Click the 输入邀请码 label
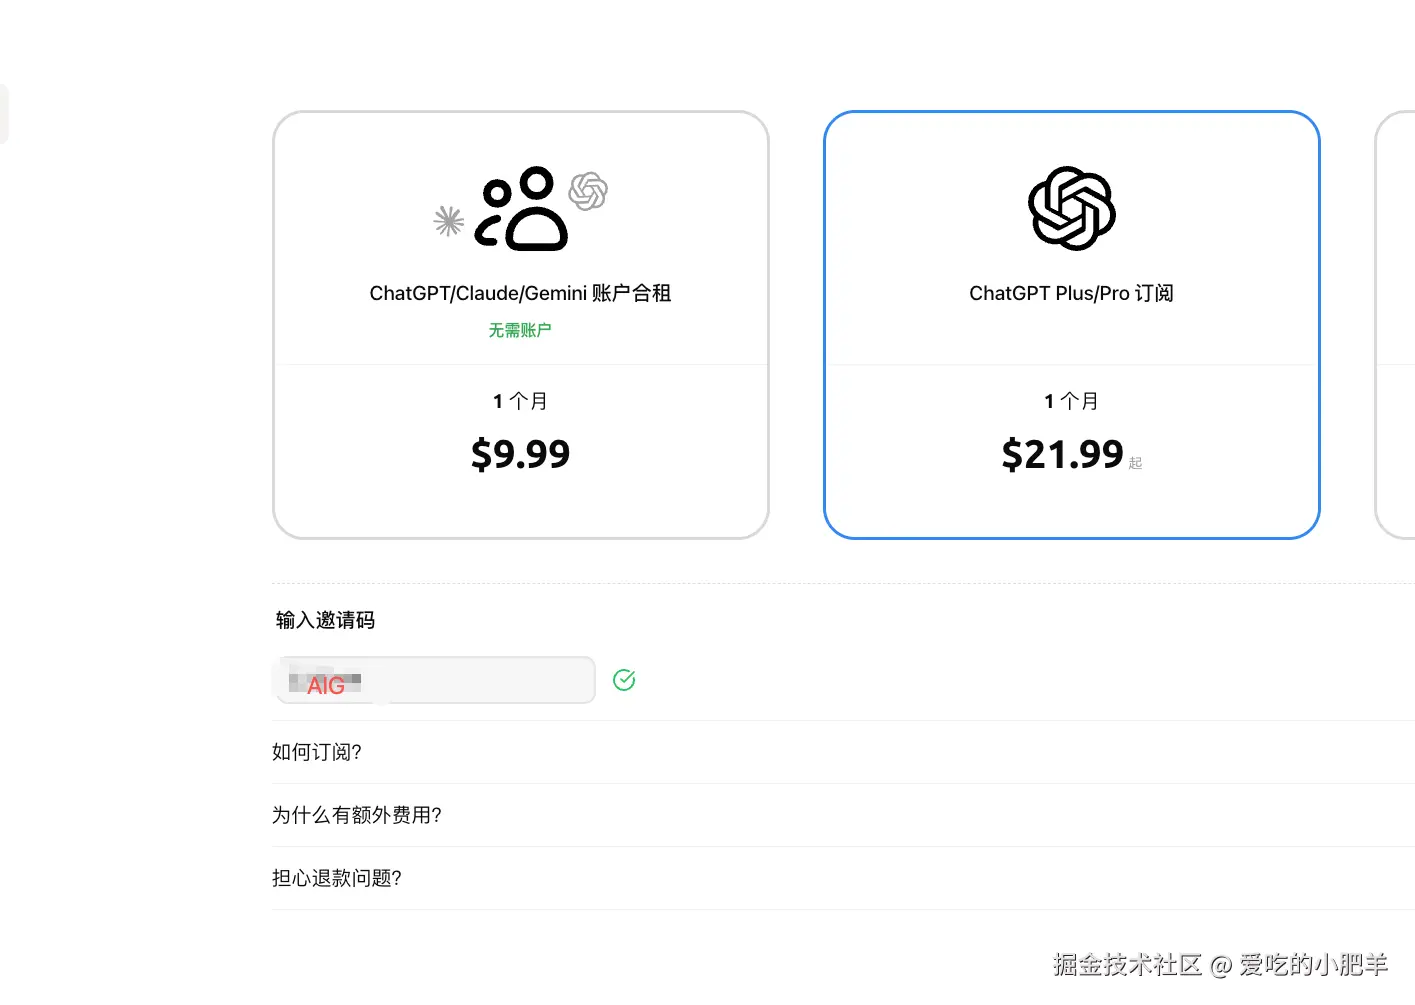Screen dimensions: 1415x1005 point(325,620)
